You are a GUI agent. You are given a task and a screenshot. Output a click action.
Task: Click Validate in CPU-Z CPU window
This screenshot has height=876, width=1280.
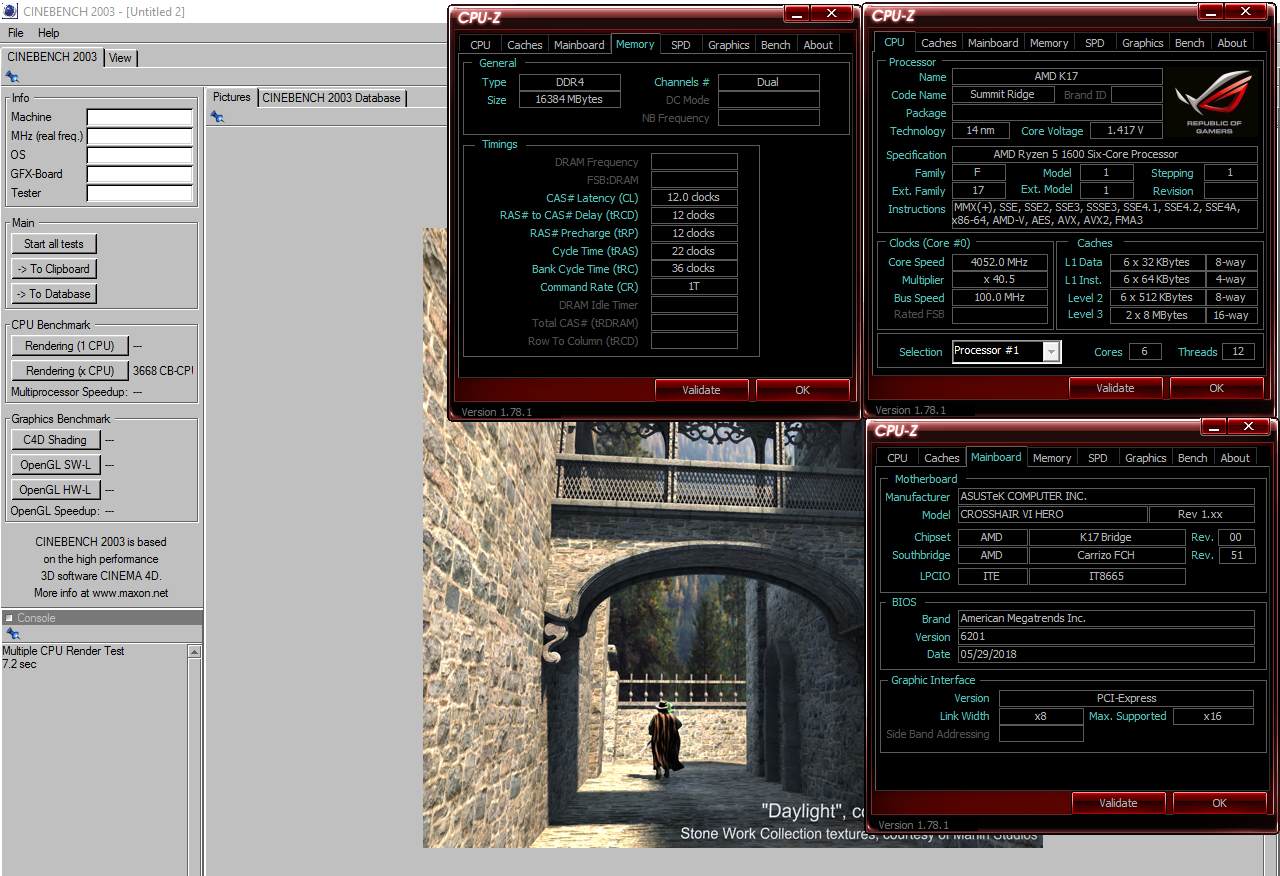pyautogui.click(x=1115, y=388)
